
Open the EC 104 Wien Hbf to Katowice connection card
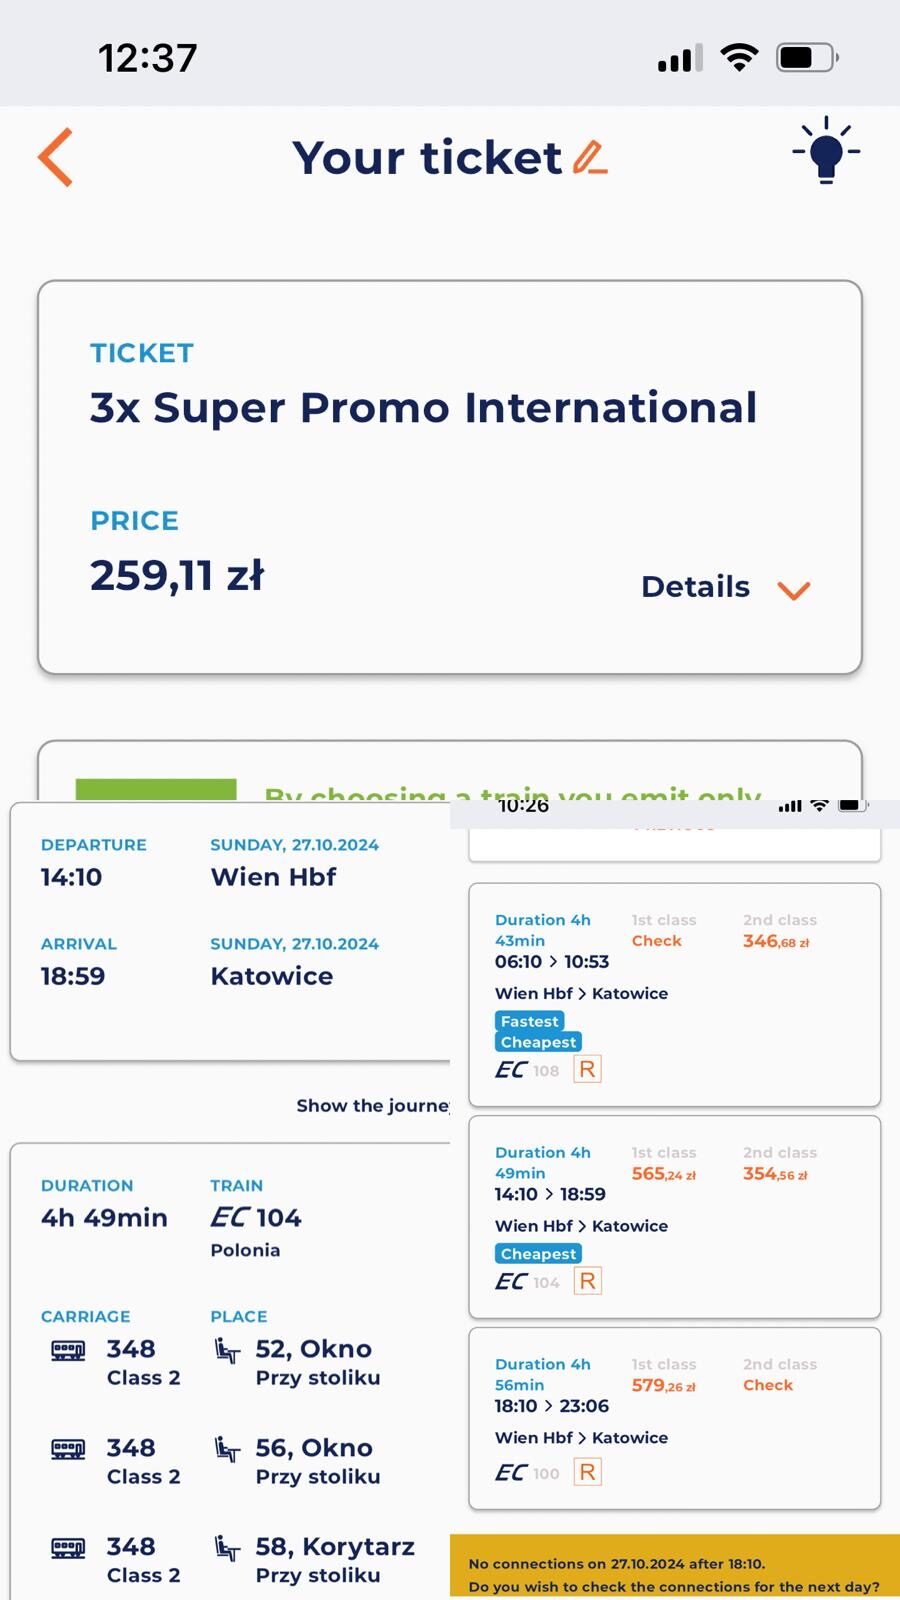(x=675, y=1217)
